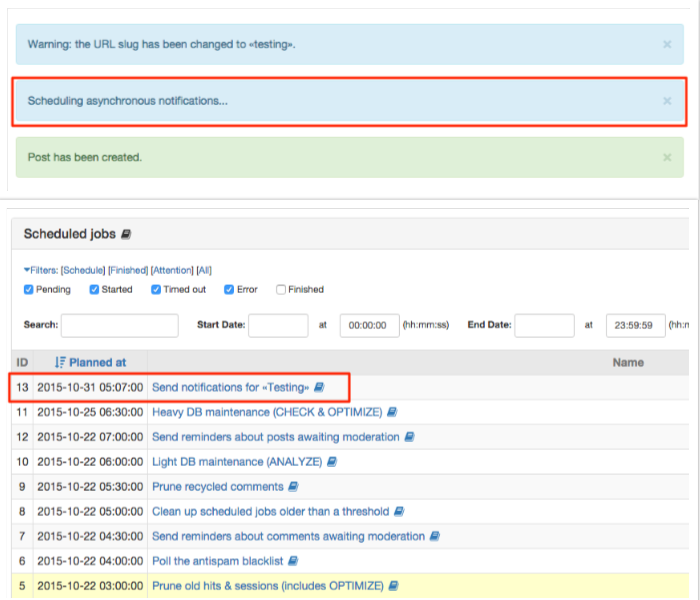Viewport: 700px width, 600px height.
Task: Collapse the Filters section triangle
Action: pos(27,270)
